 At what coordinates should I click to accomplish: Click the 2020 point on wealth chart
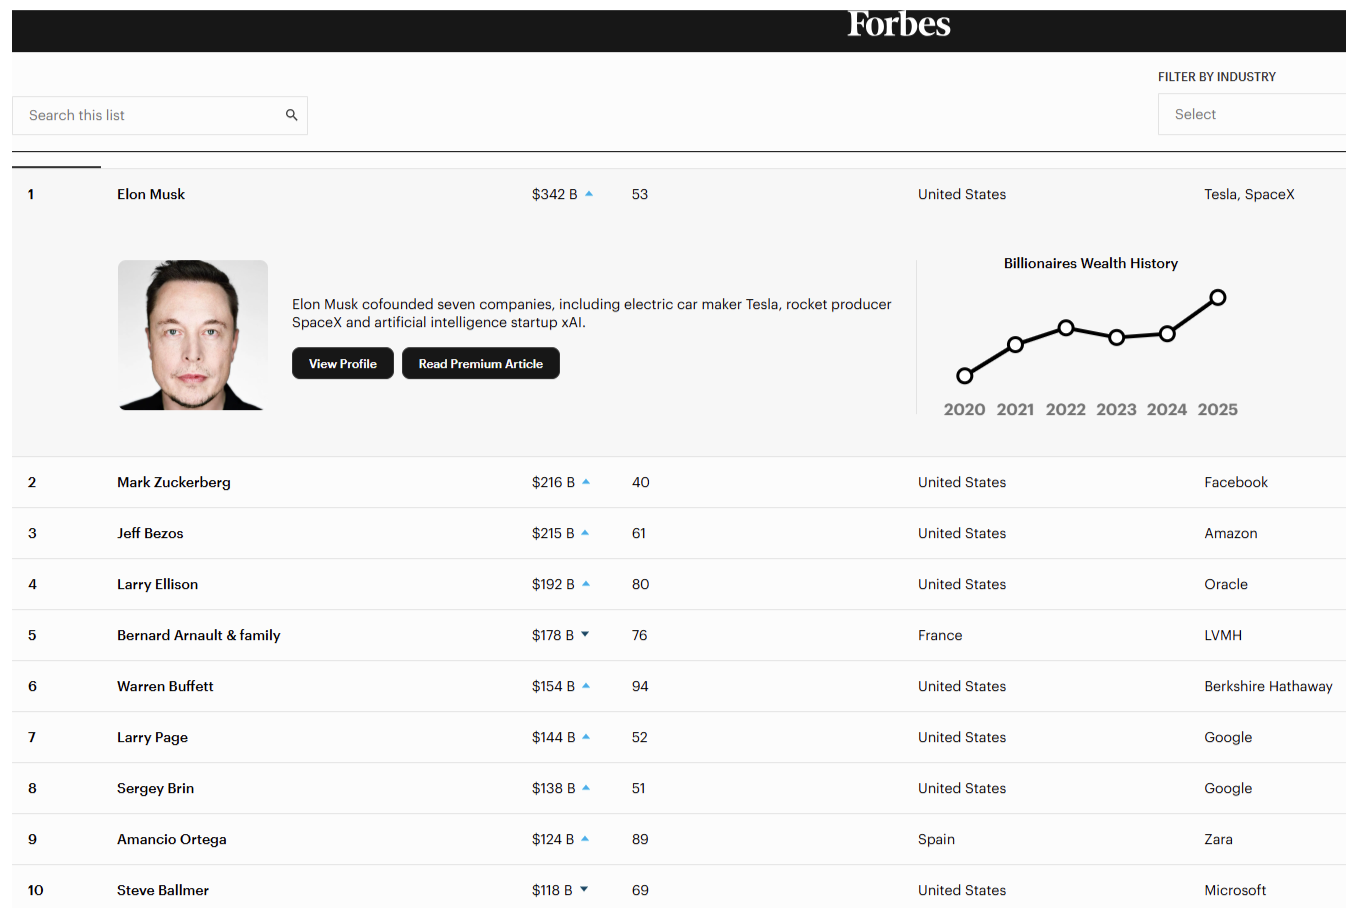point(965,376)
